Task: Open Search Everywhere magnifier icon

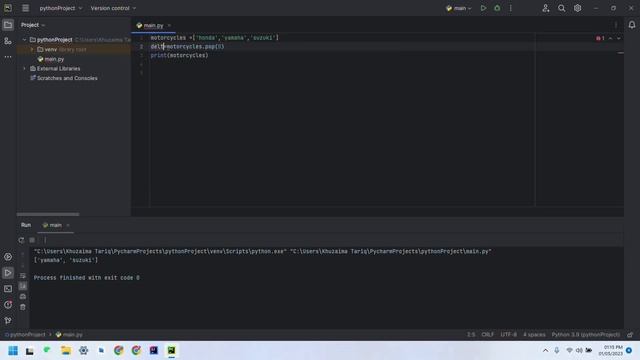Action: (x=562, y=8)
